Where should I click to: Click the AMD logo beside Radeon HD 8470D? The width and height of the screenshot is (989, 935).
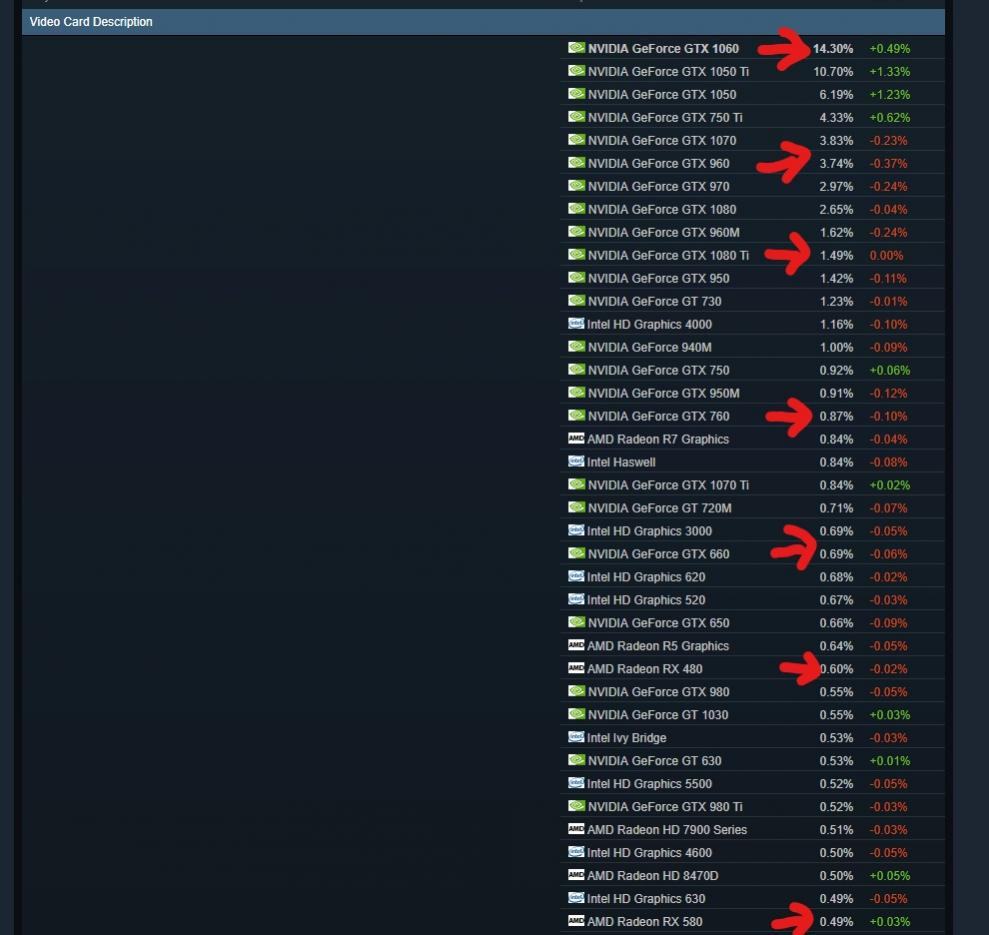[x=576, y=874]
